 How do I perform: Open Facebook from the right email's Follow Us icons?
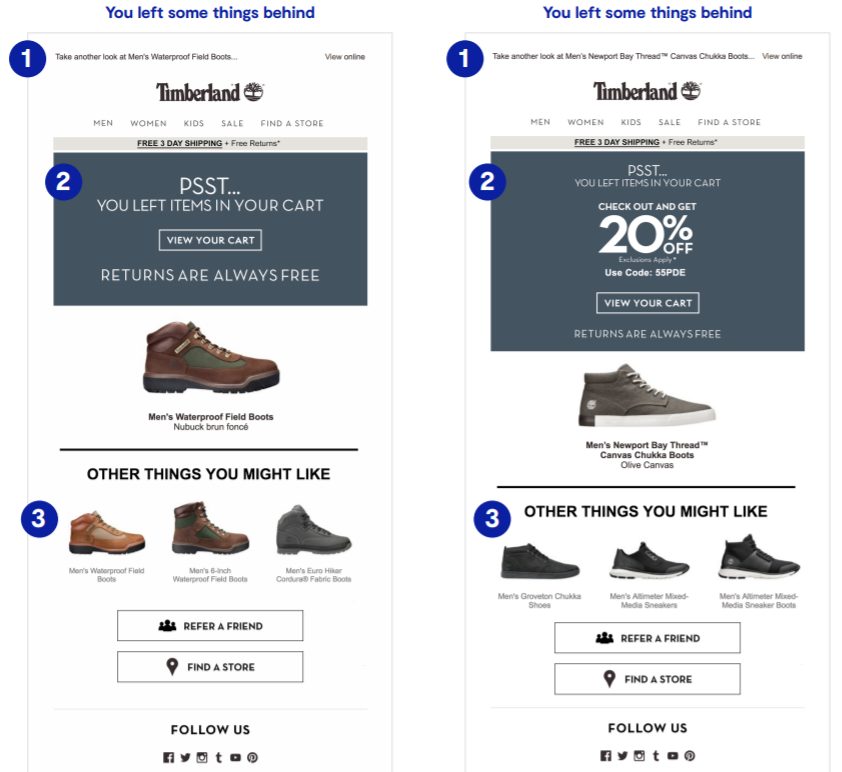pos(606,756)
